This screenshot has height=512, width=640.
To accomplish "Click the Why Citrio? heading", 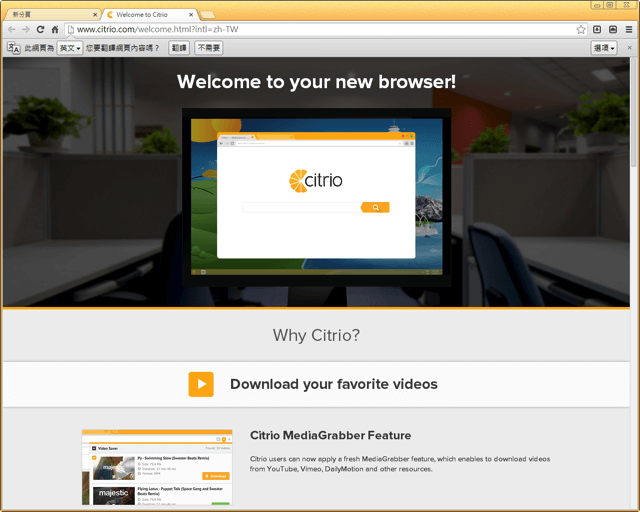I will [316, 335].
